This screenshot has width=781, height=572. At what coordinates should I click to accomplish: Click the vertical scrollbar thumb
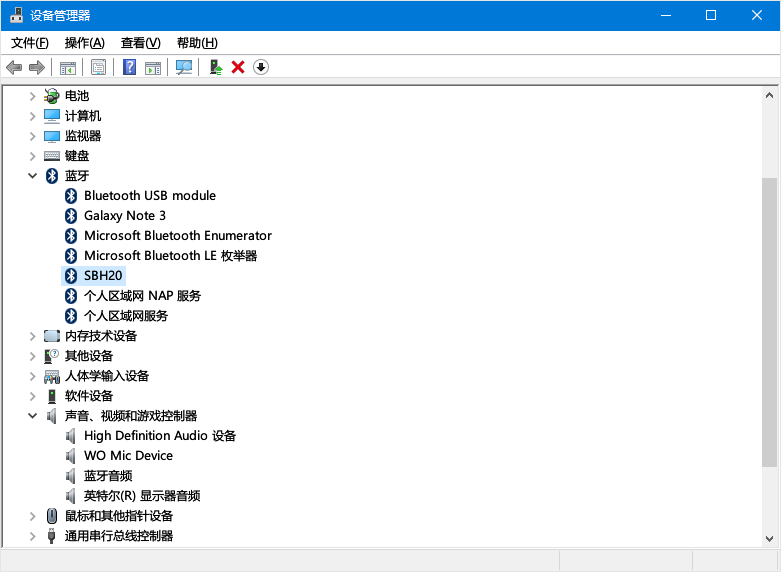point(769,322)
